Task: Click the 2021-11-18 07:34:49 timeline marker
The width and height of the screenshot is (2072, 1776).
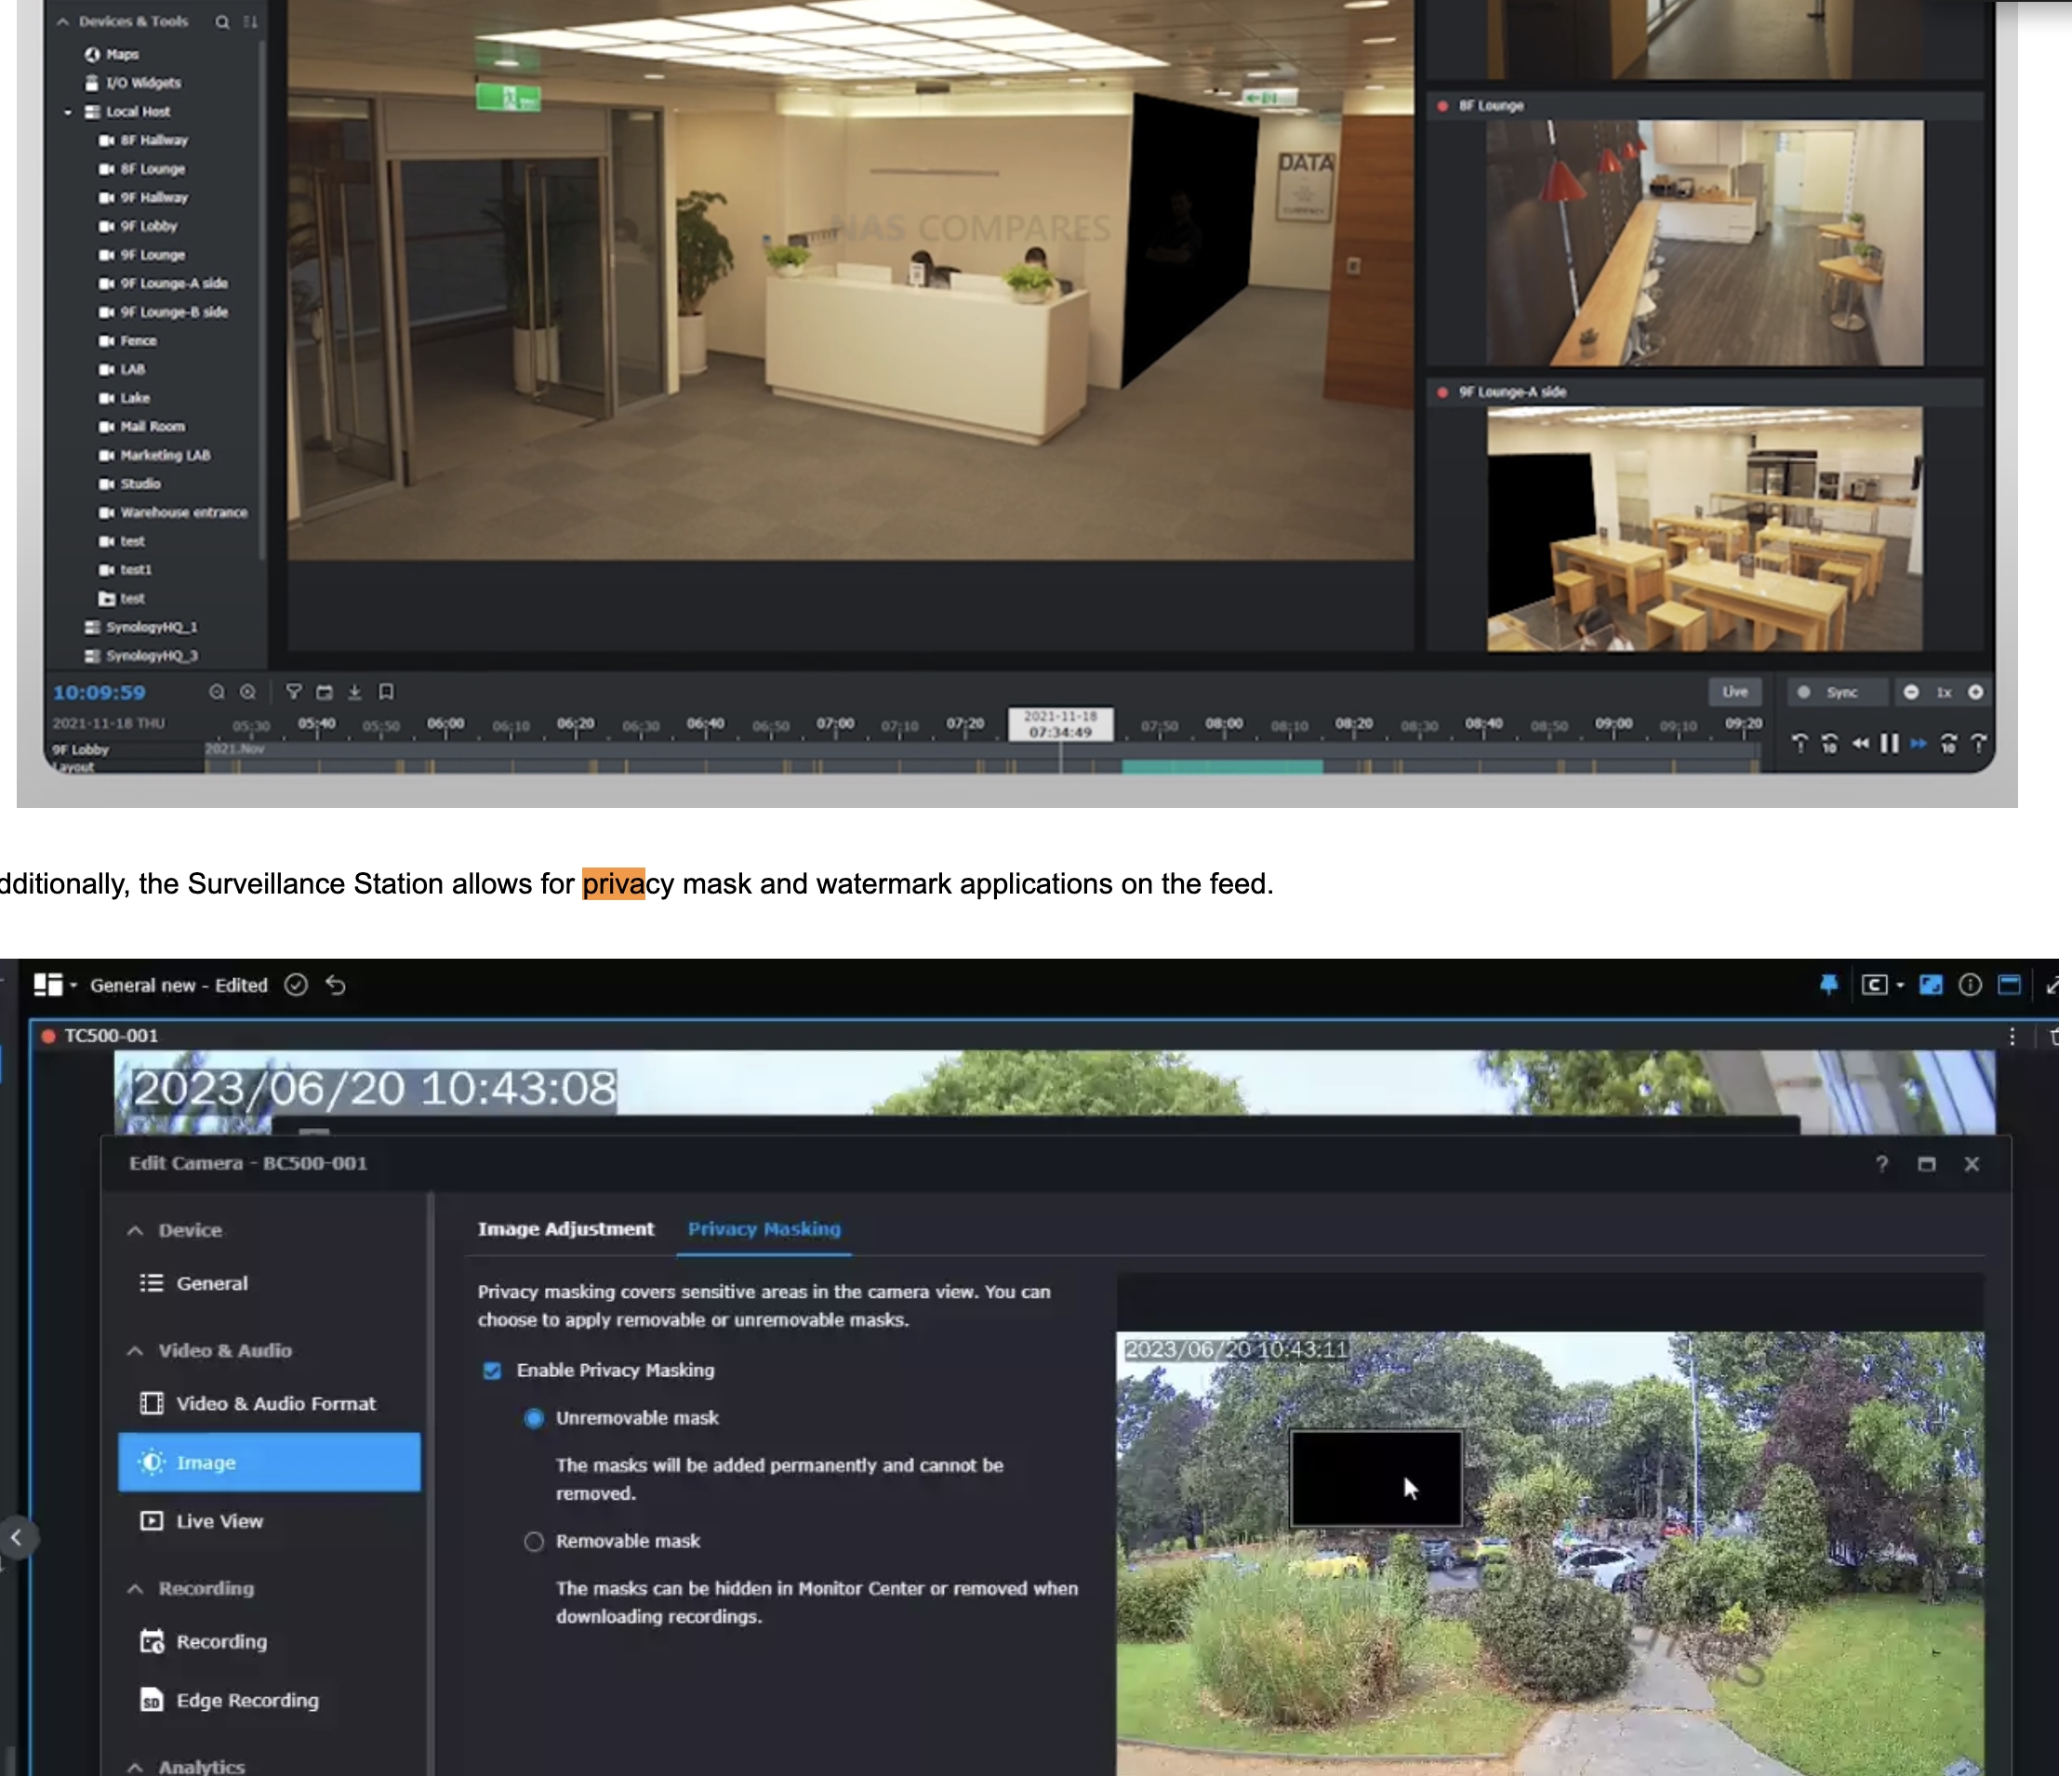Action: (x=1060, y=724)
